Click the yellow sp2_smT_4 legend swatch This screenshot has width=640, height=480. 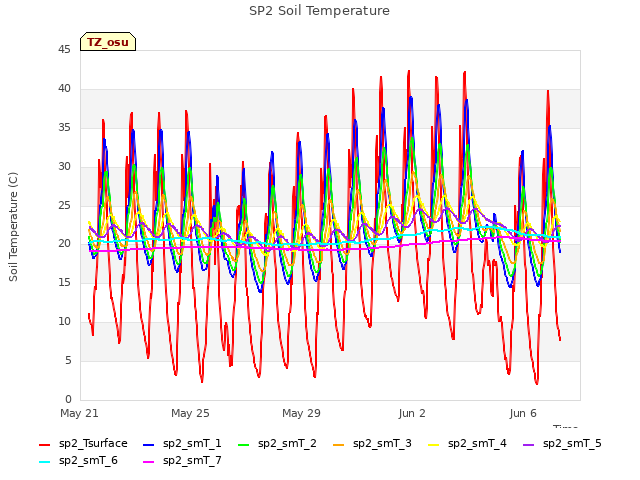coord(433,444)
